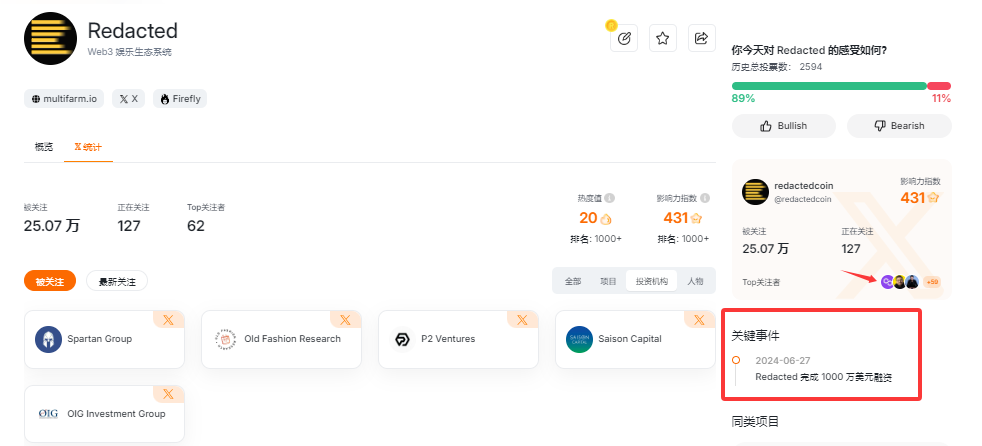Click the +59 more followers badge
982x446 pixels.
932,282
